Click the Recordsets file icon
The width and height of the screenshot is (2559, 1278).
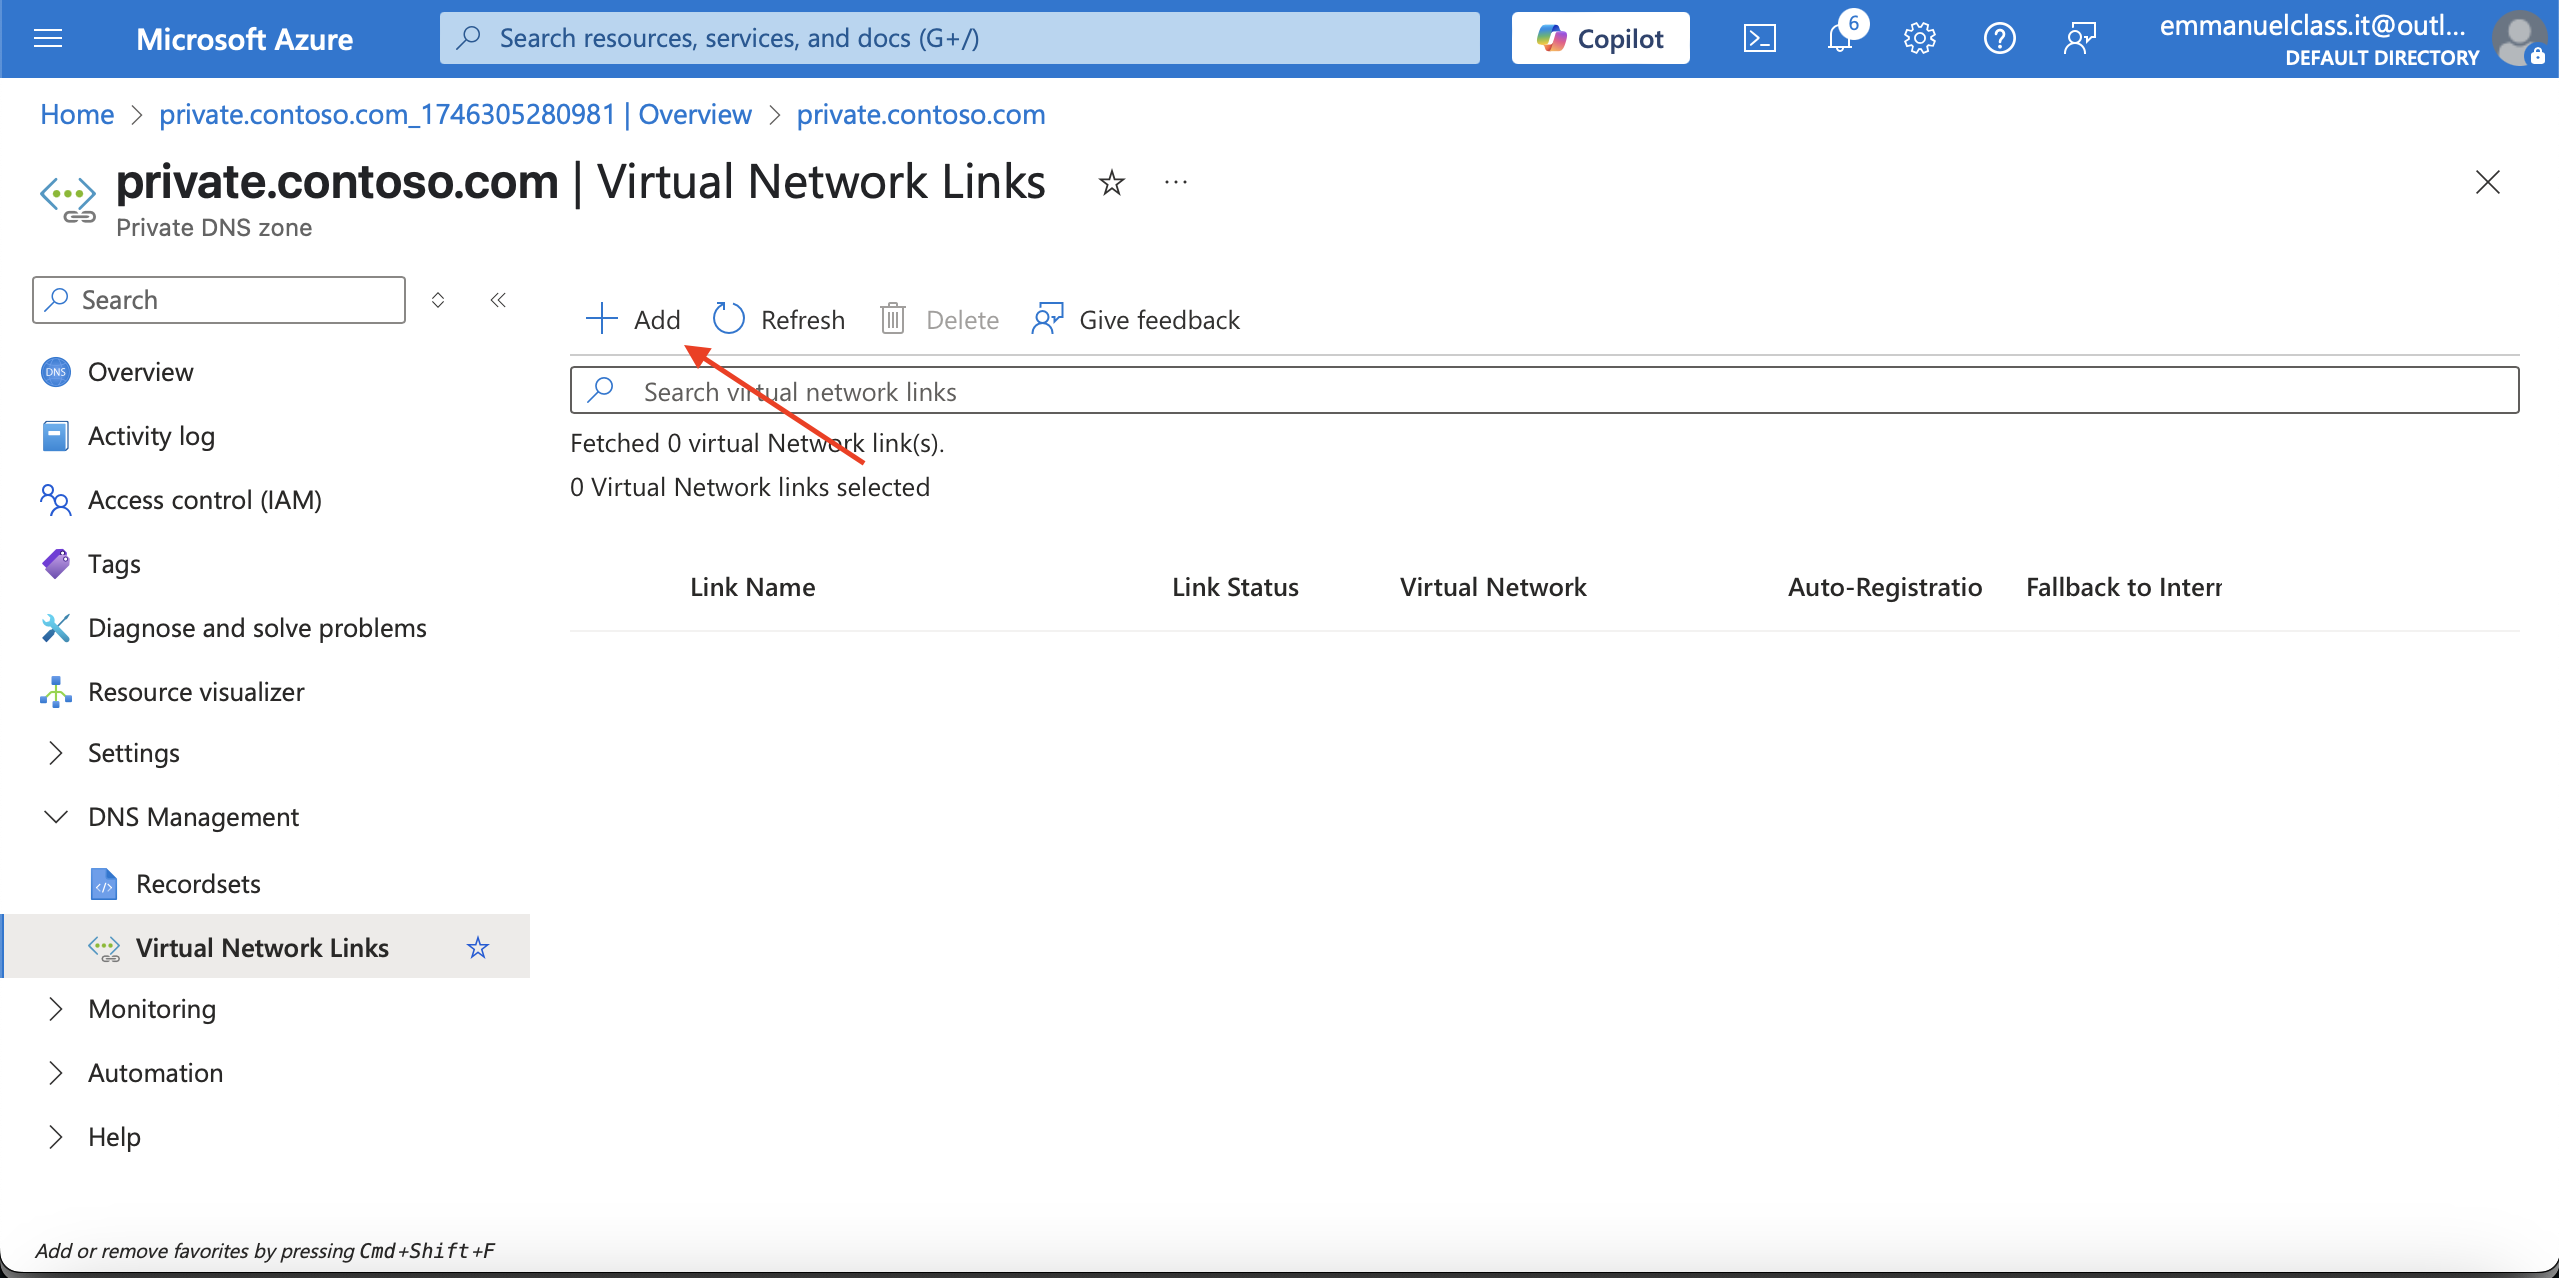(x=104, y=884)
